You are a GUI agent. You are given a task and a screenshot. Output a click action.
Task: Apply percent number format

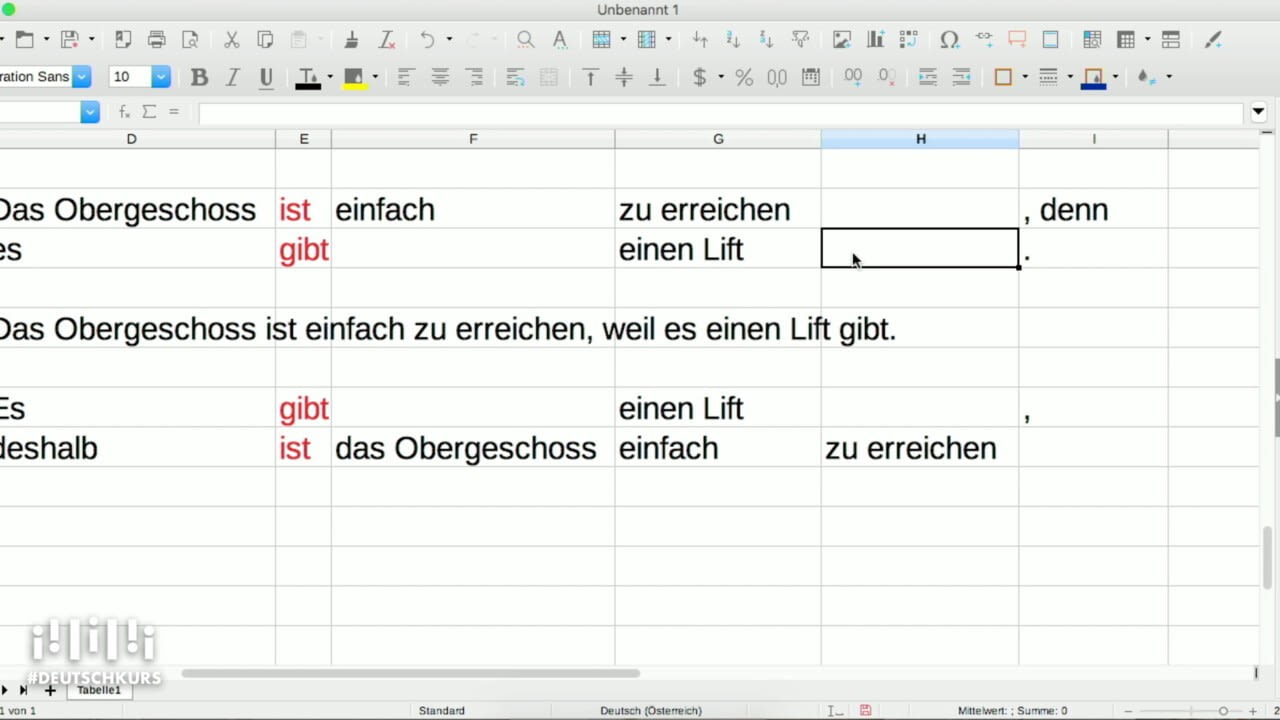click(744, 77)
